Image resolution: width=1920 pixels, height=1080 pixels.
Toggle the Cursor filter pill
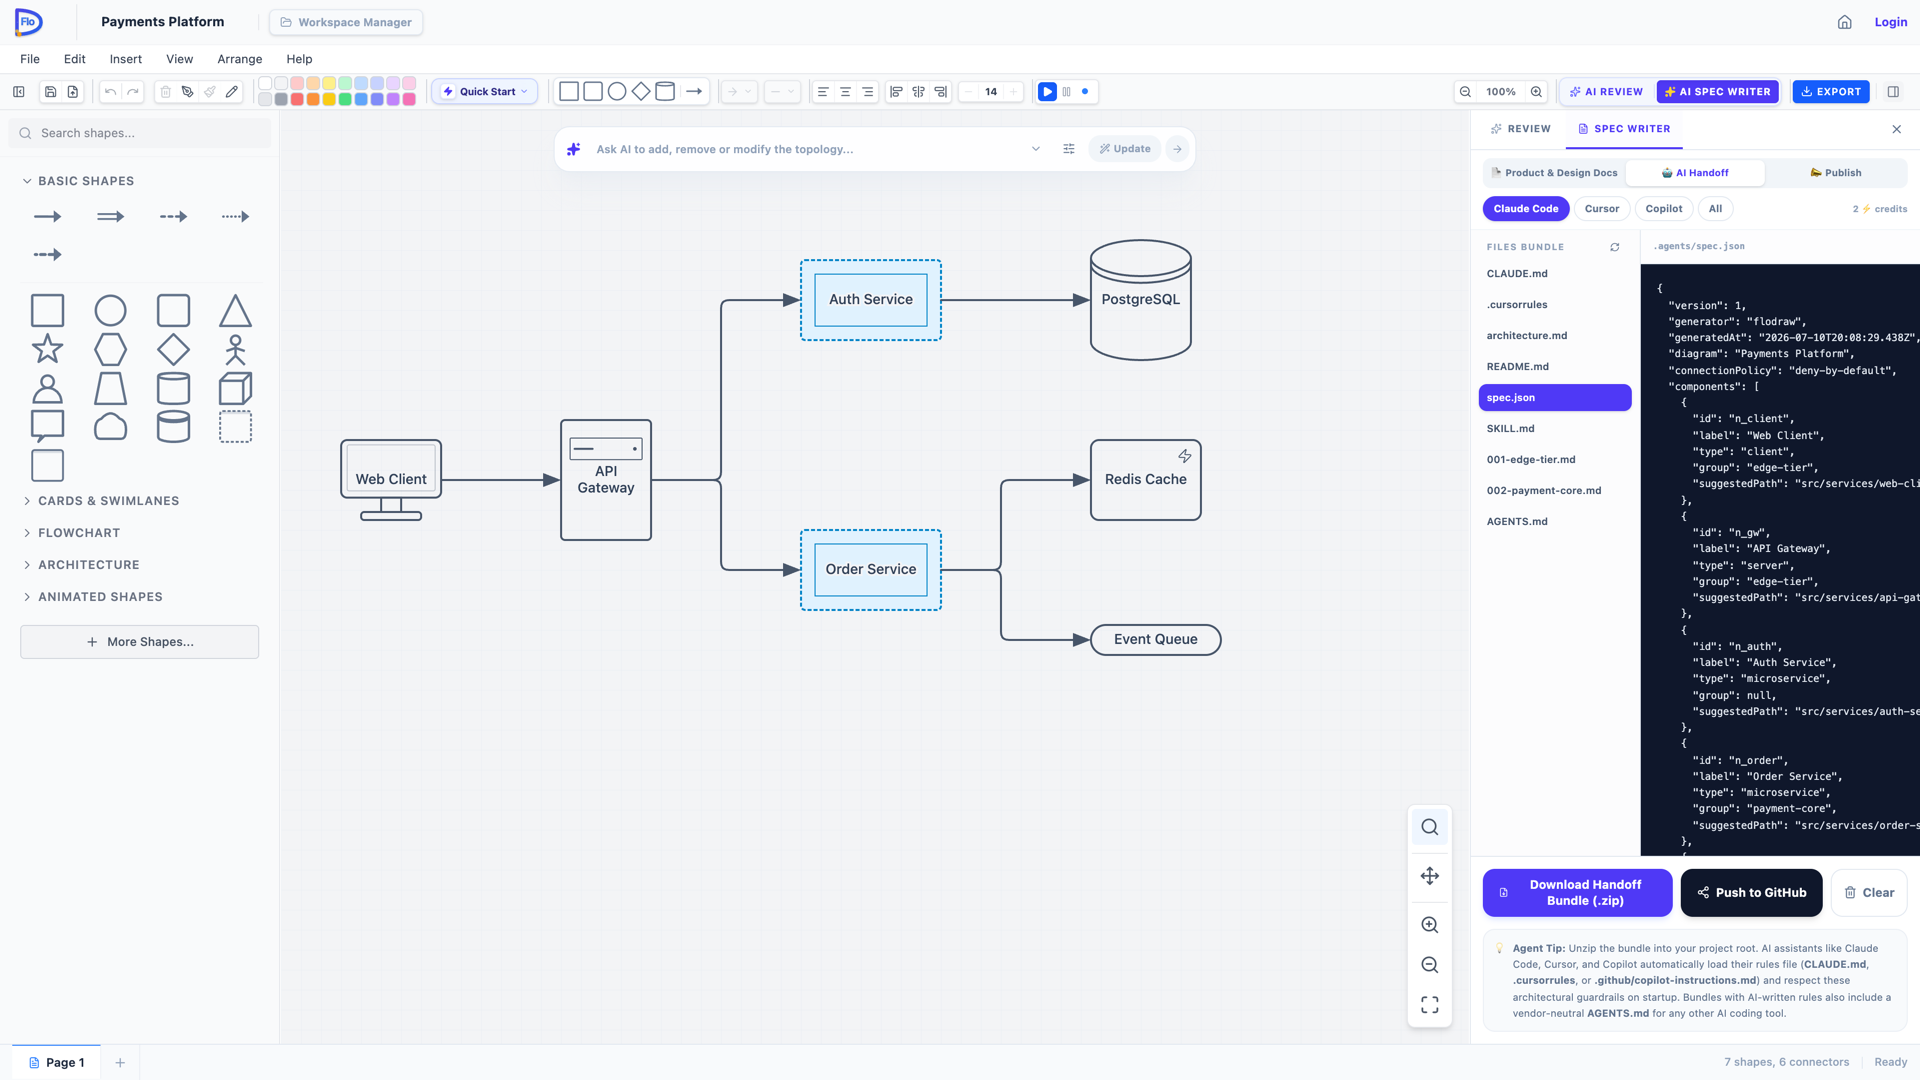tap(1602, 209)
